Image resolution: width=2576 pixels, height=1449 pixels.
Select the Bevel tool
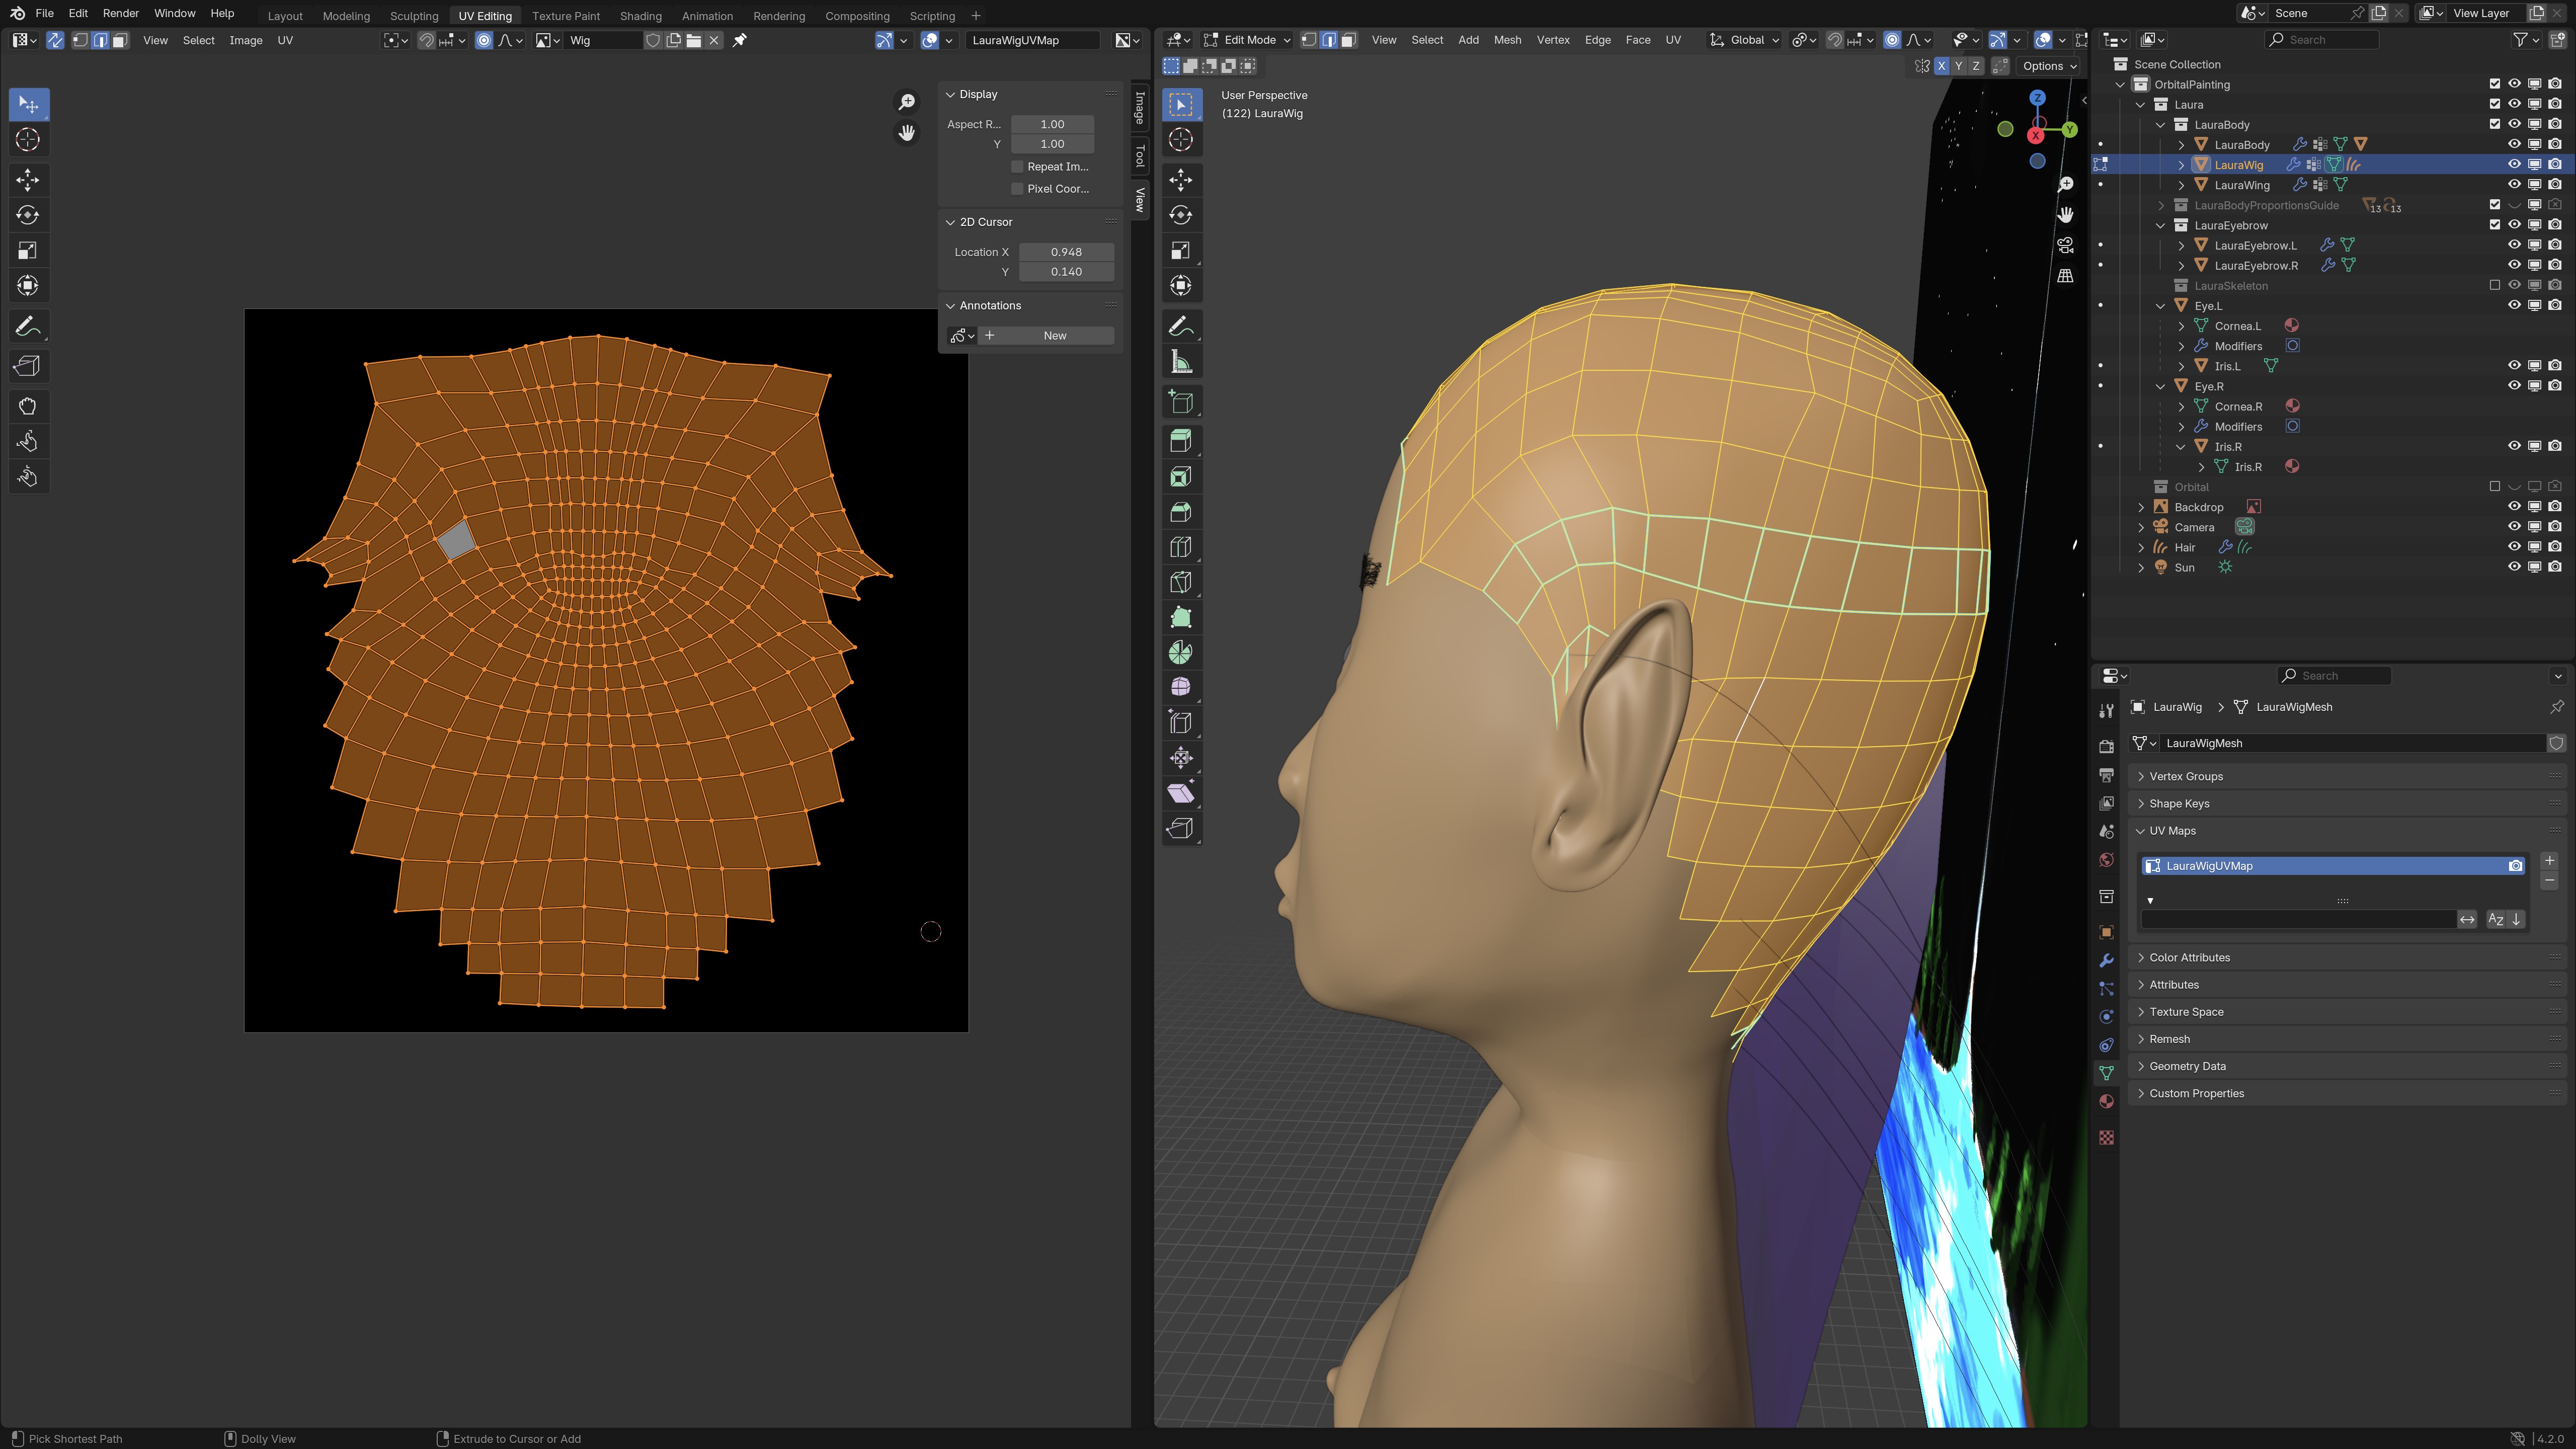[x=1181, y=512]
